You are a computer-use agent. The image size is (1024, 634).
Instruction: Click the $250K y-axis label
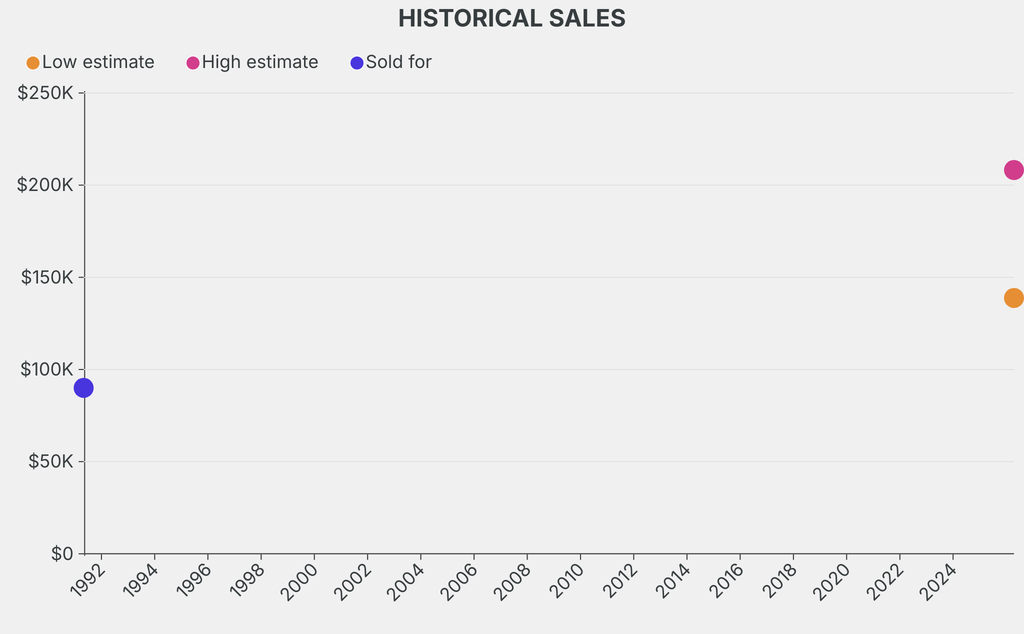46,93
